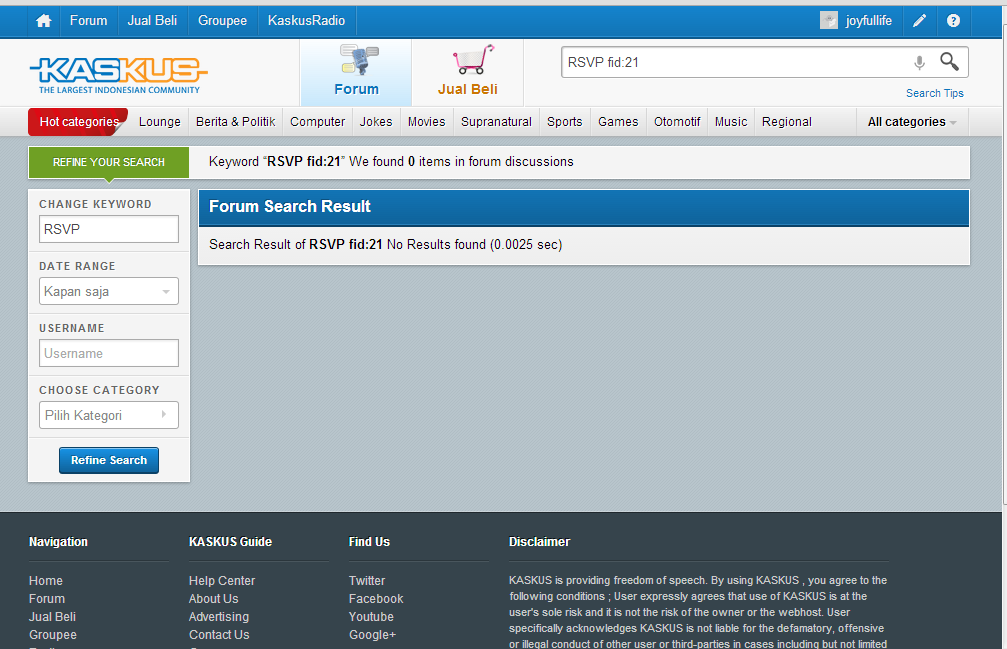Open Jual Beli in the top navigation bar
The image size is (1007, 649).
[152, 21]
